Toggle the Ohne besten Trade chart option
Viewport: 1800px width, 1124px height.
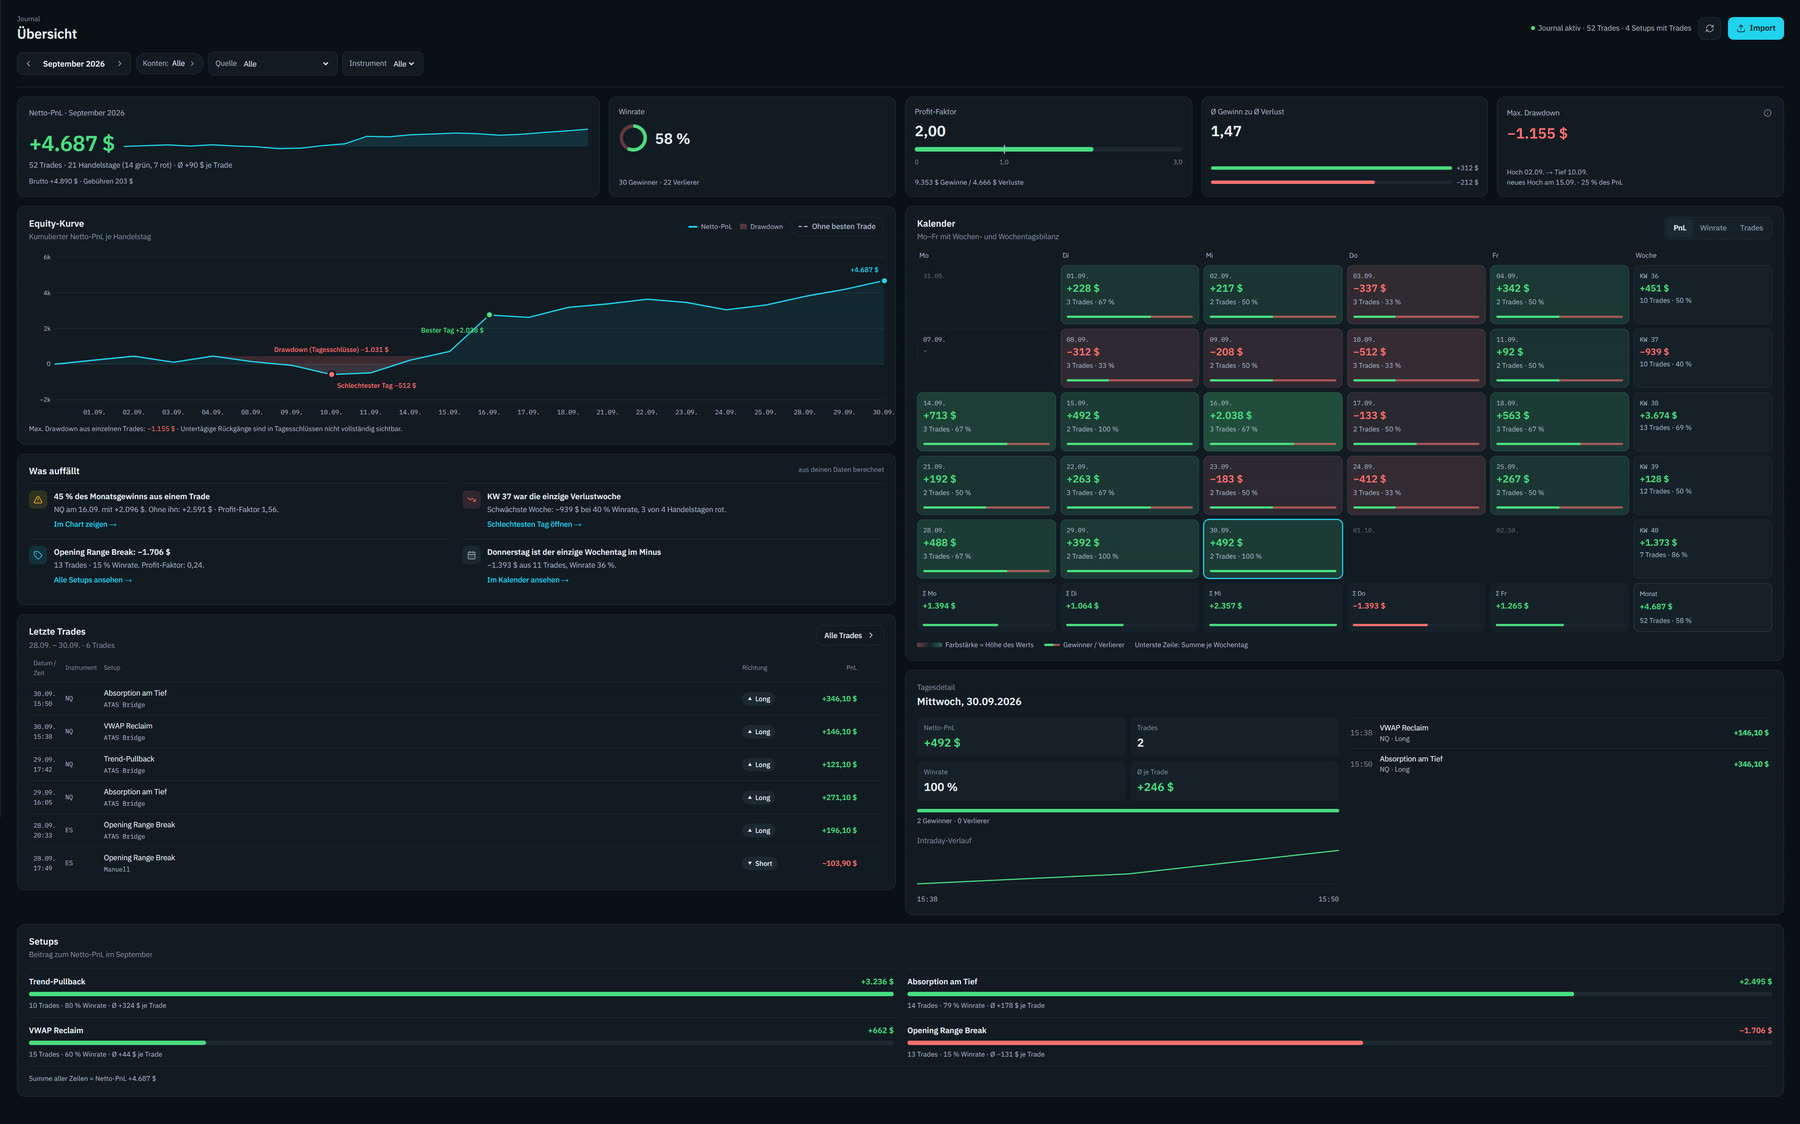[837, 227]
